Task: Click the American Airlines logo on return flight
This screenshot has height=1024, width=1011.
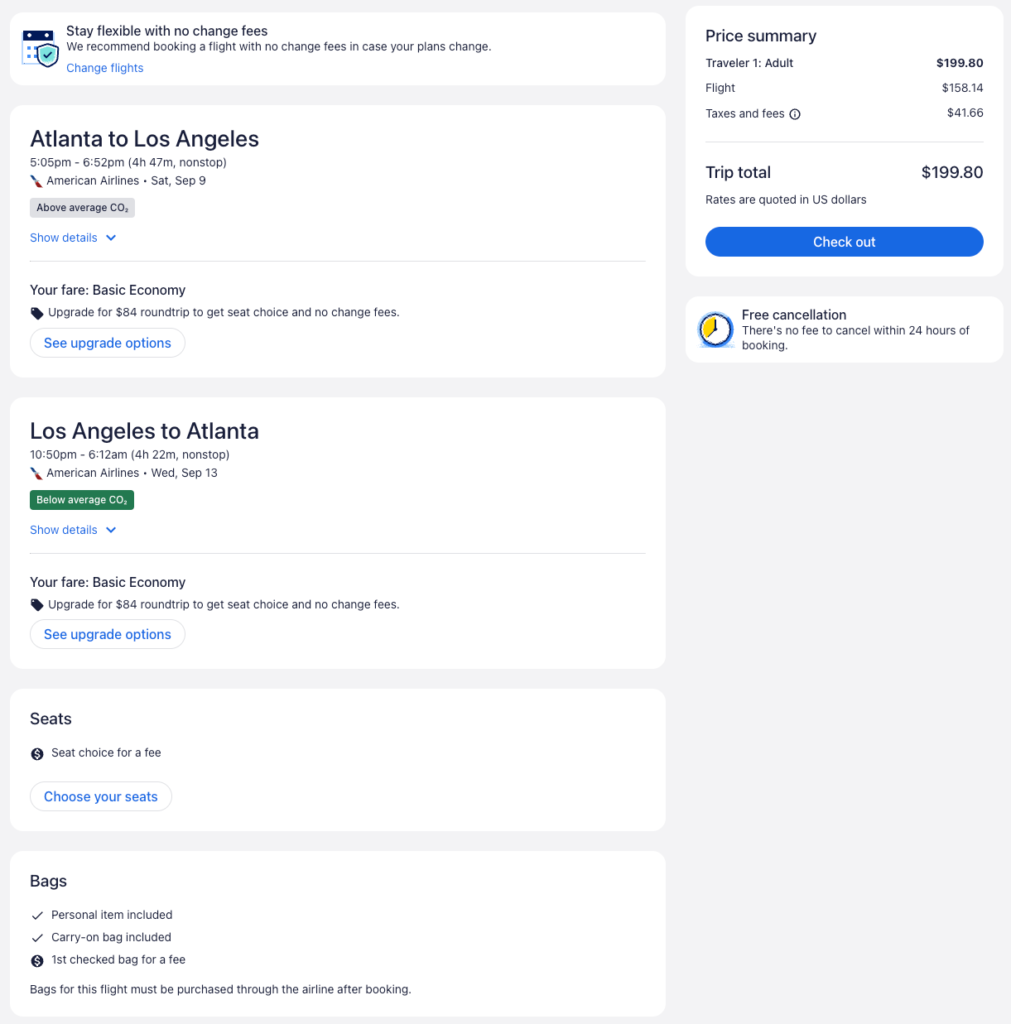Action: tap(37, 473)
